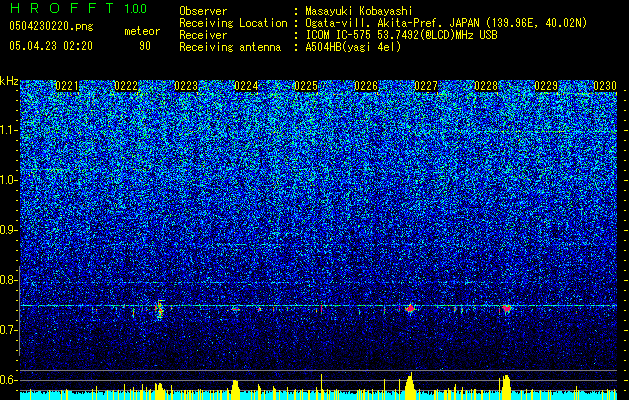Click the 0230 time marker
Screen dimensions: 629x400
(605, 86)
